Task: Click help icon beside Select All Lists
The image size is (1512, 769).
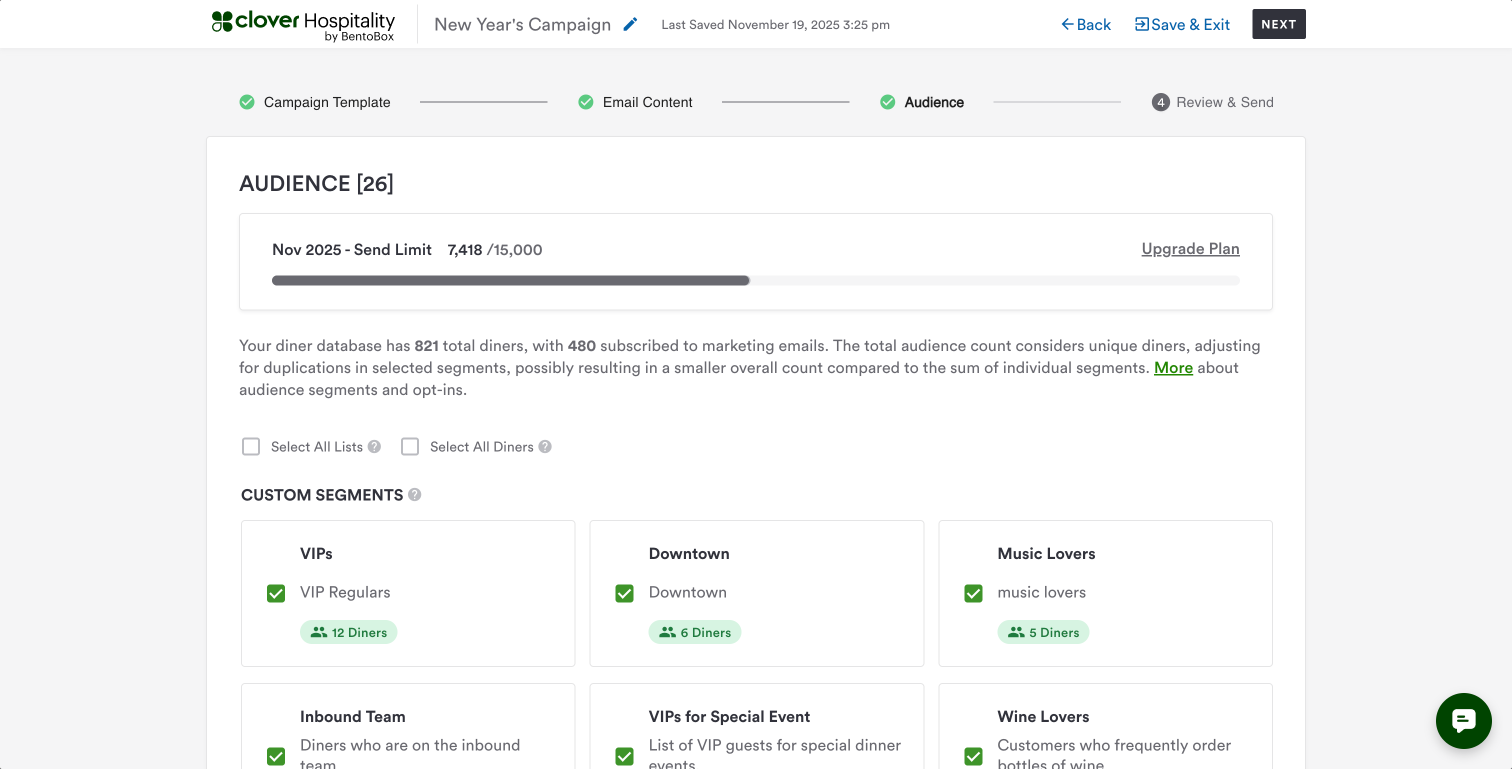Action: pyautogui.click(x=374, y=447)
